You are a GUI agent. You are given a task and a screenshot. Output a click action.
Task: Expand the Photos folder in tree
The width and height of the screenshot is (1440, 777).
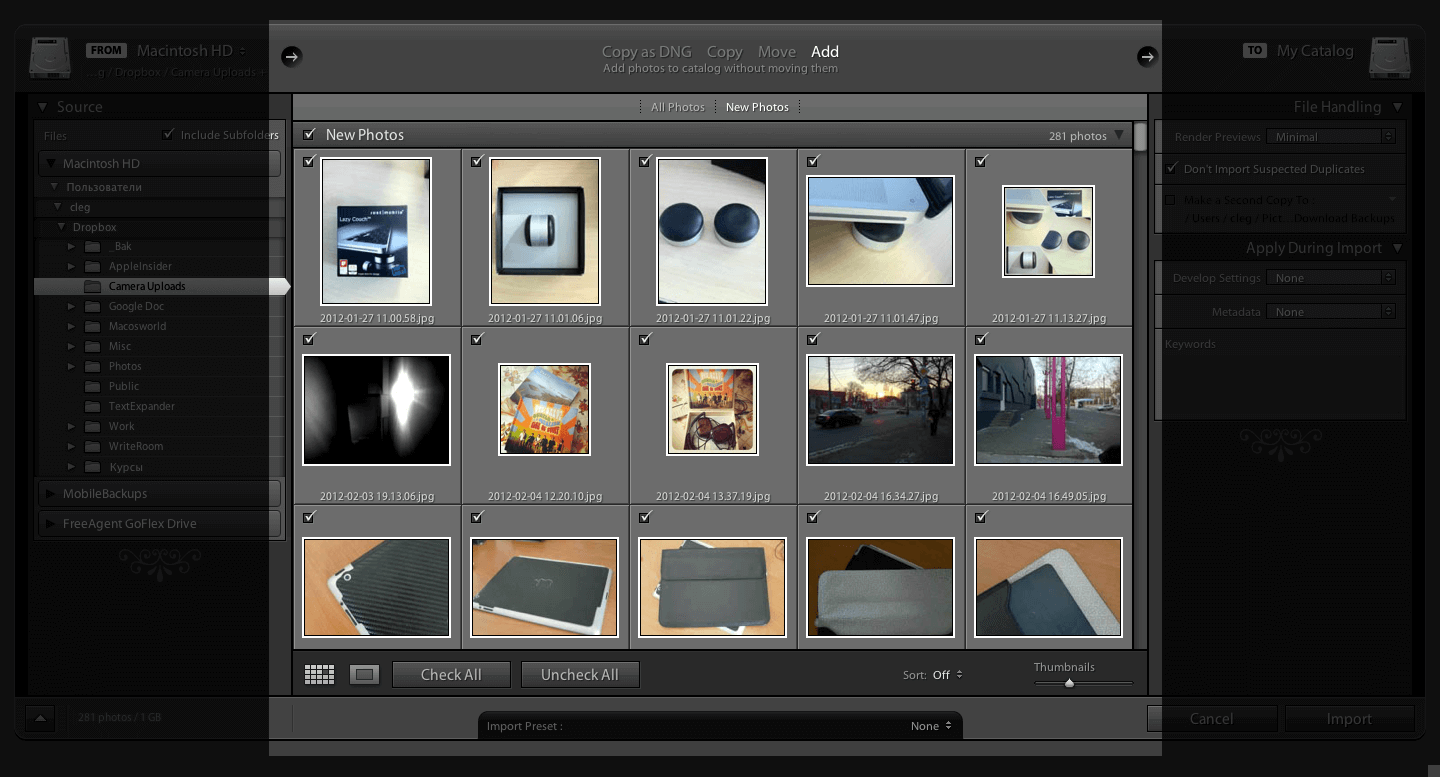pyautogui.click(x=71, y=366)
